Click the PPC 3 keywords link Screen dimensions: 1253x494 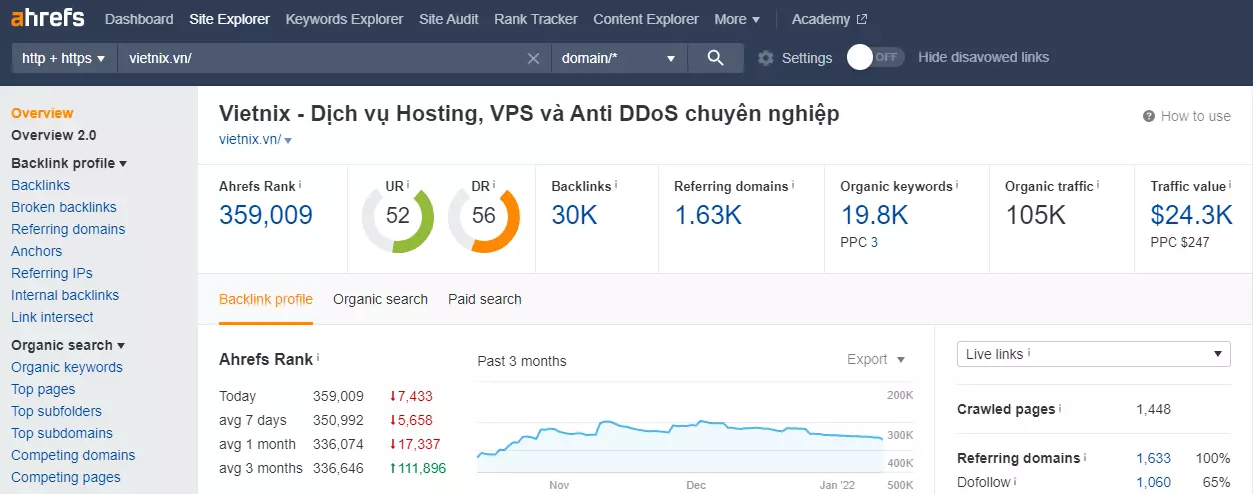(874, 242)
